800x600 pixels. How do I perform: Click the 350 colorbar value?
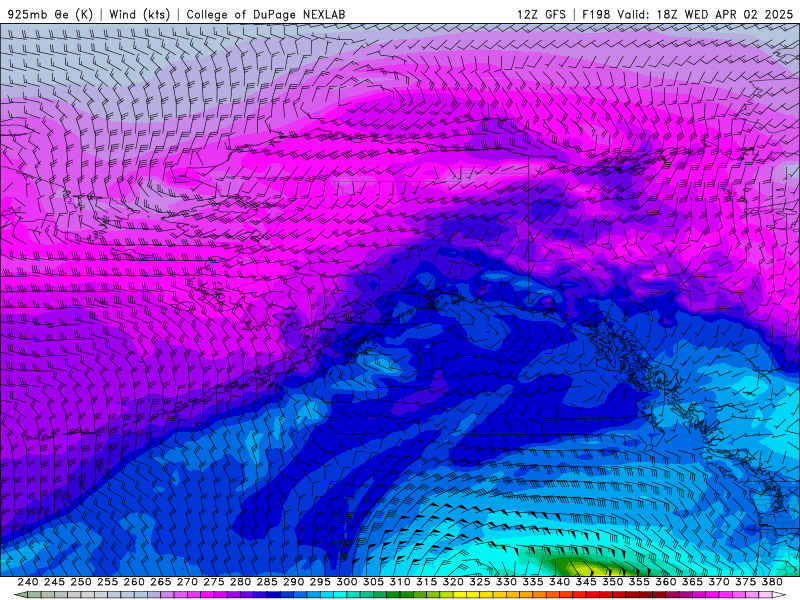(613, 582)
